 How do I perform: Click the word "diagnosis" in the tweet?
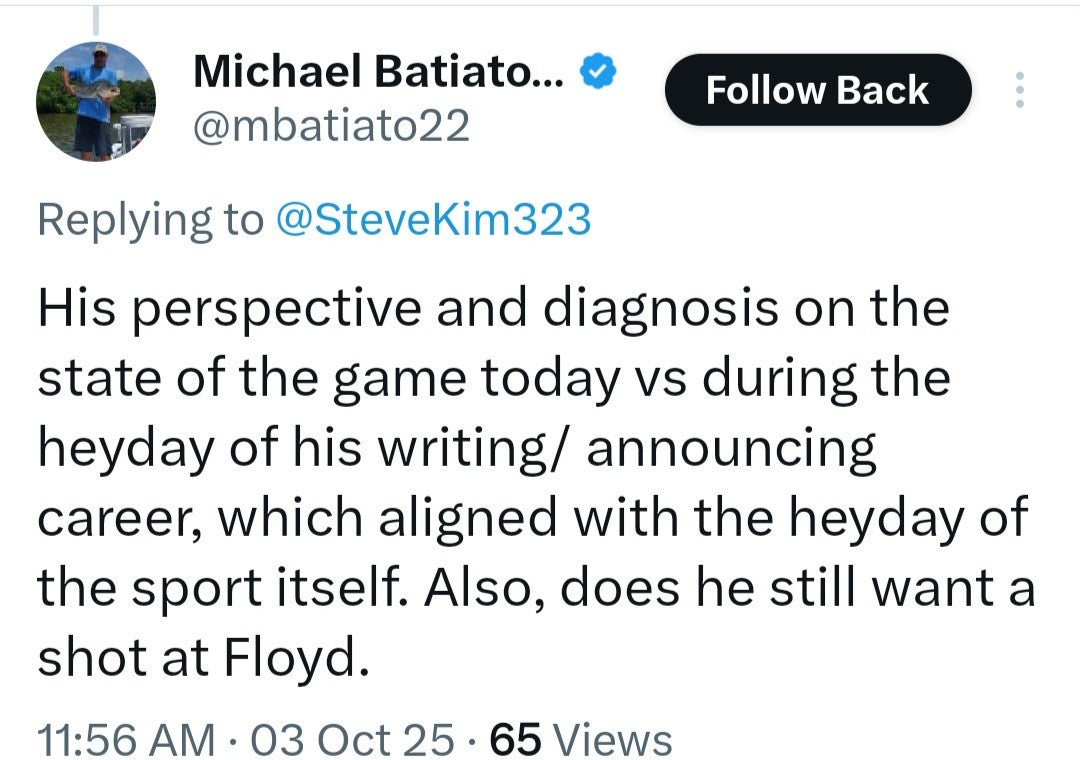(662, 310)
